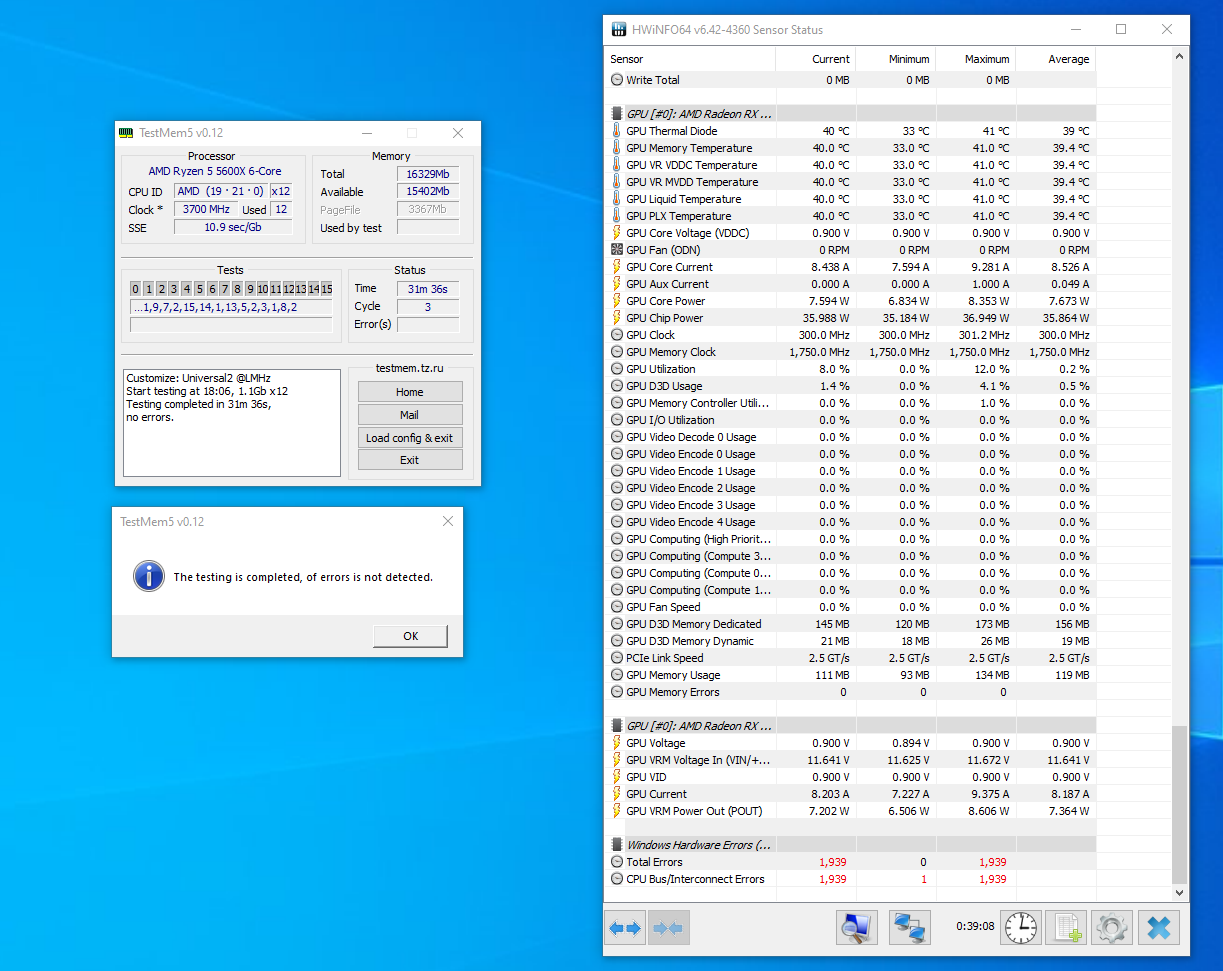
Task: Click test number 15 box in Tests
Action: point(327,289)
